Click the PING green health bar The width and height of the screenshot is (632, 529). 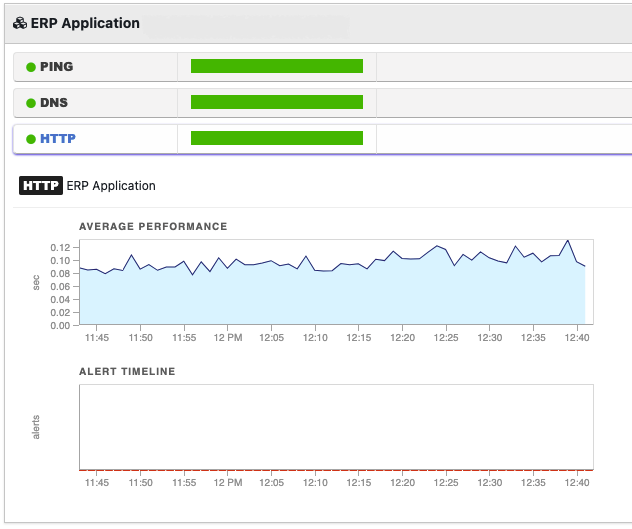coord(277,66)
